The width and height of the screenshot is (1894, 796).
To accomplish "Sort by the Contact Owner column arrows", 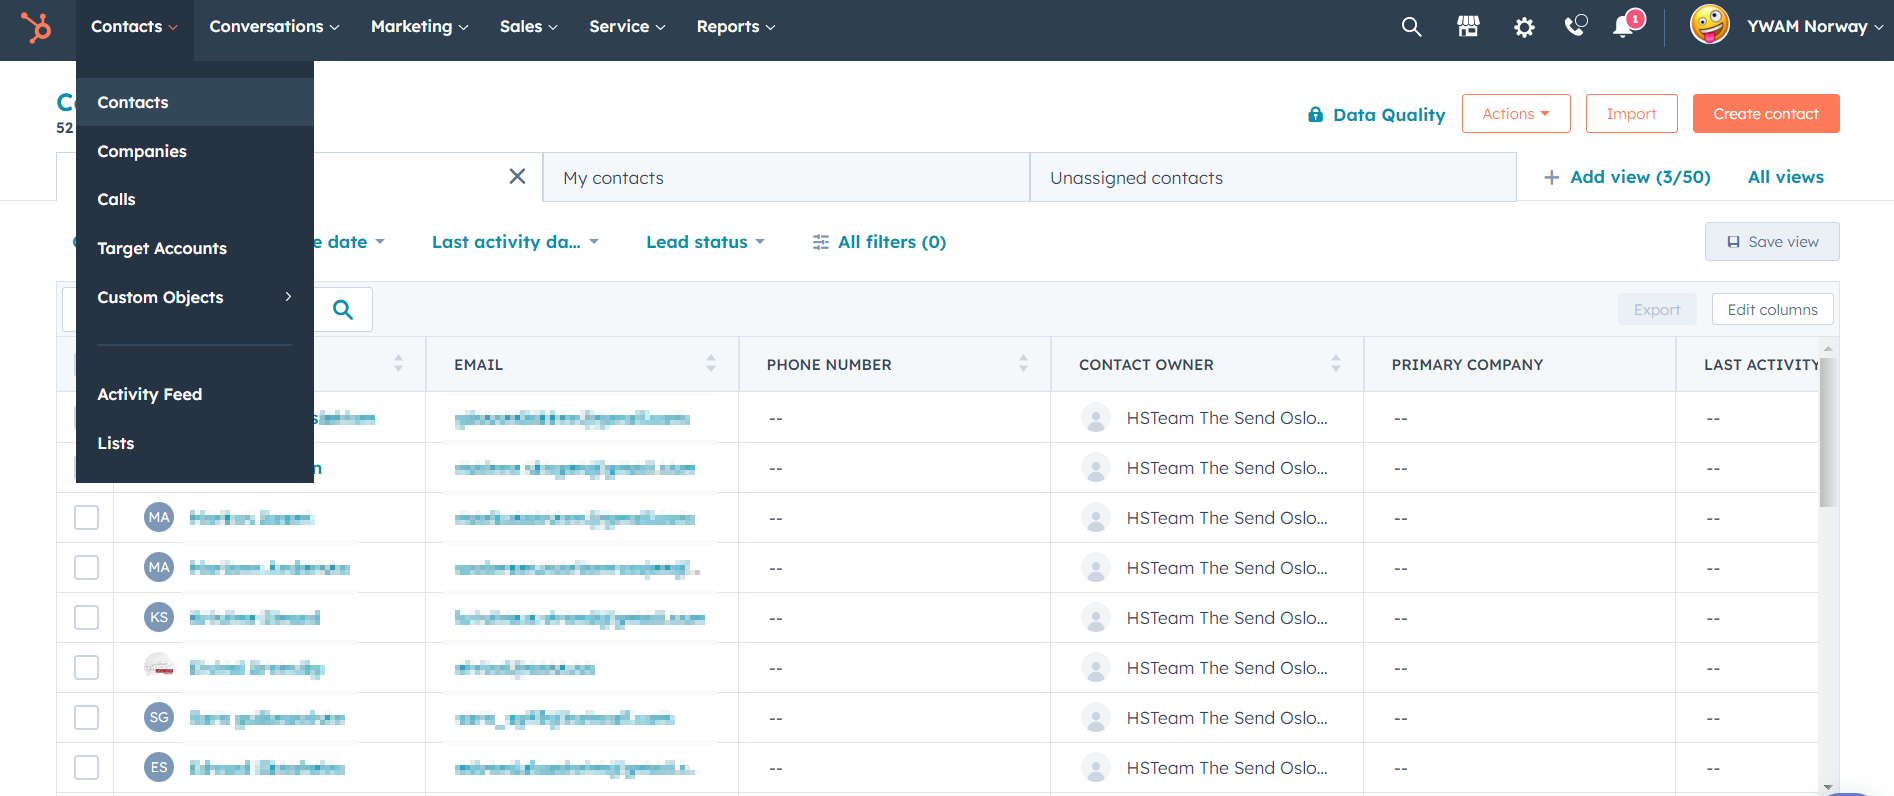I will pos(1336,364).
